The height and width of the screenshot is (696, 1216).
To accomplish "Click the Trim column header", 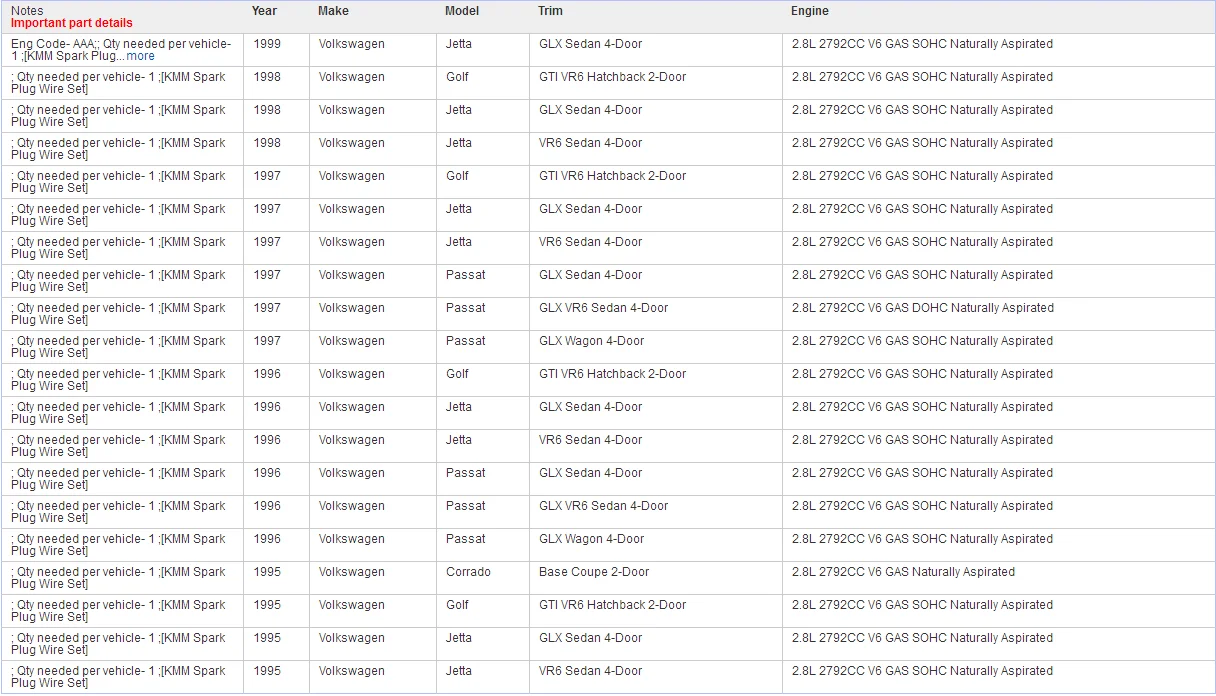I will tap(550, 11).
